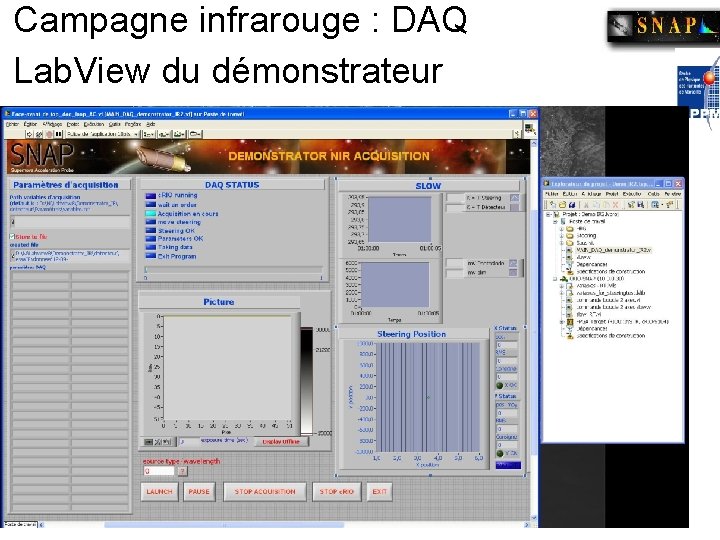Click the red Delete X icon in Project Explorer

pos(616,205)
